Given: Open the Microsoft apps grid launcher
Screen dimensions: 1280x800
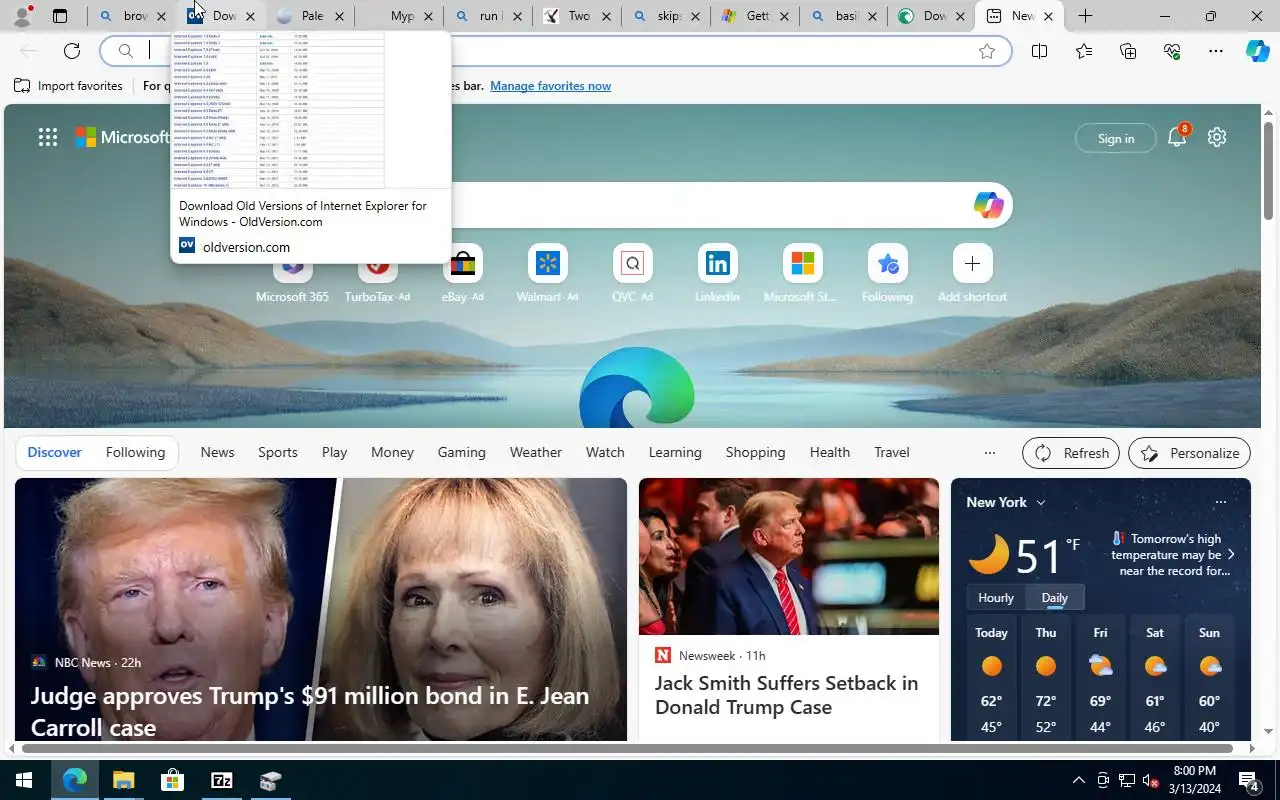Looking at the screenshot, I should (x=47, y=137).
